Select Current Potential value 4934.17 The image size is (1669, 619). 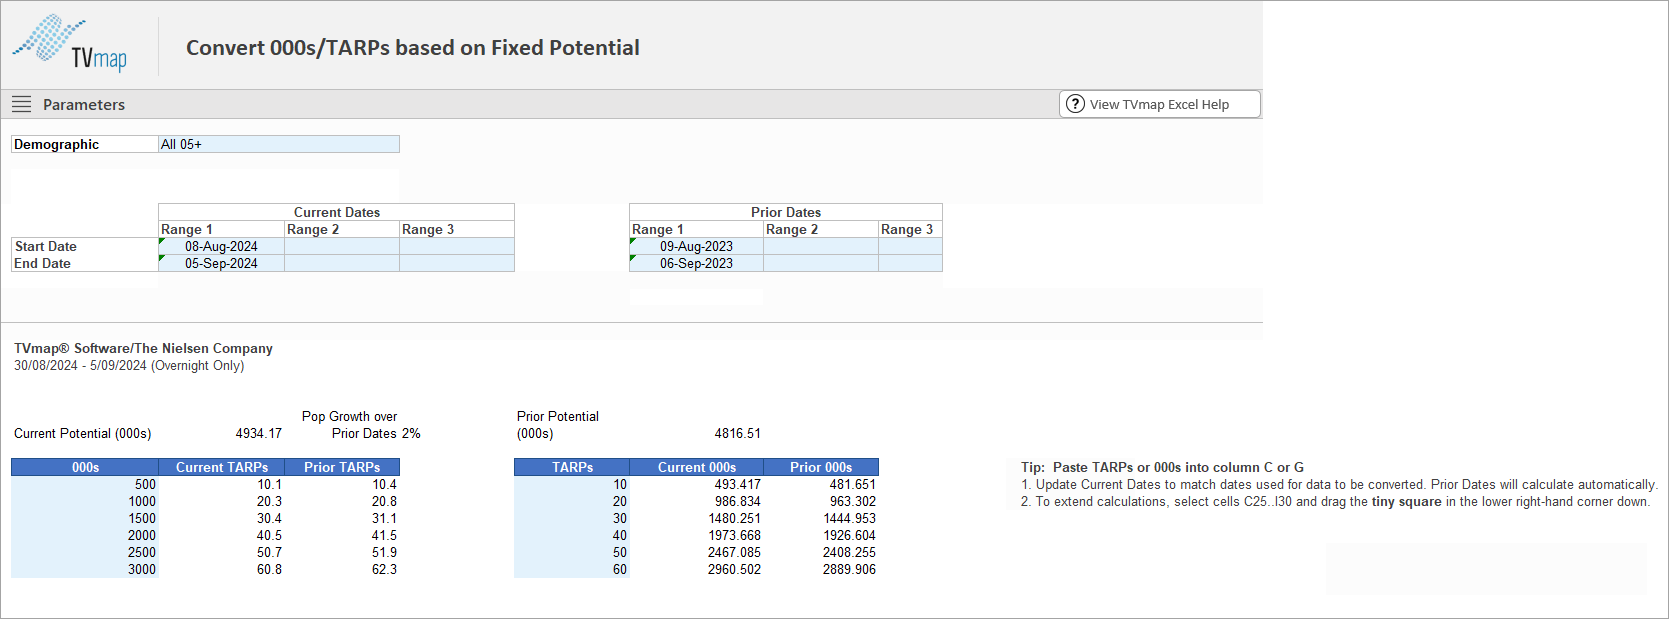(x=258, y=433)
